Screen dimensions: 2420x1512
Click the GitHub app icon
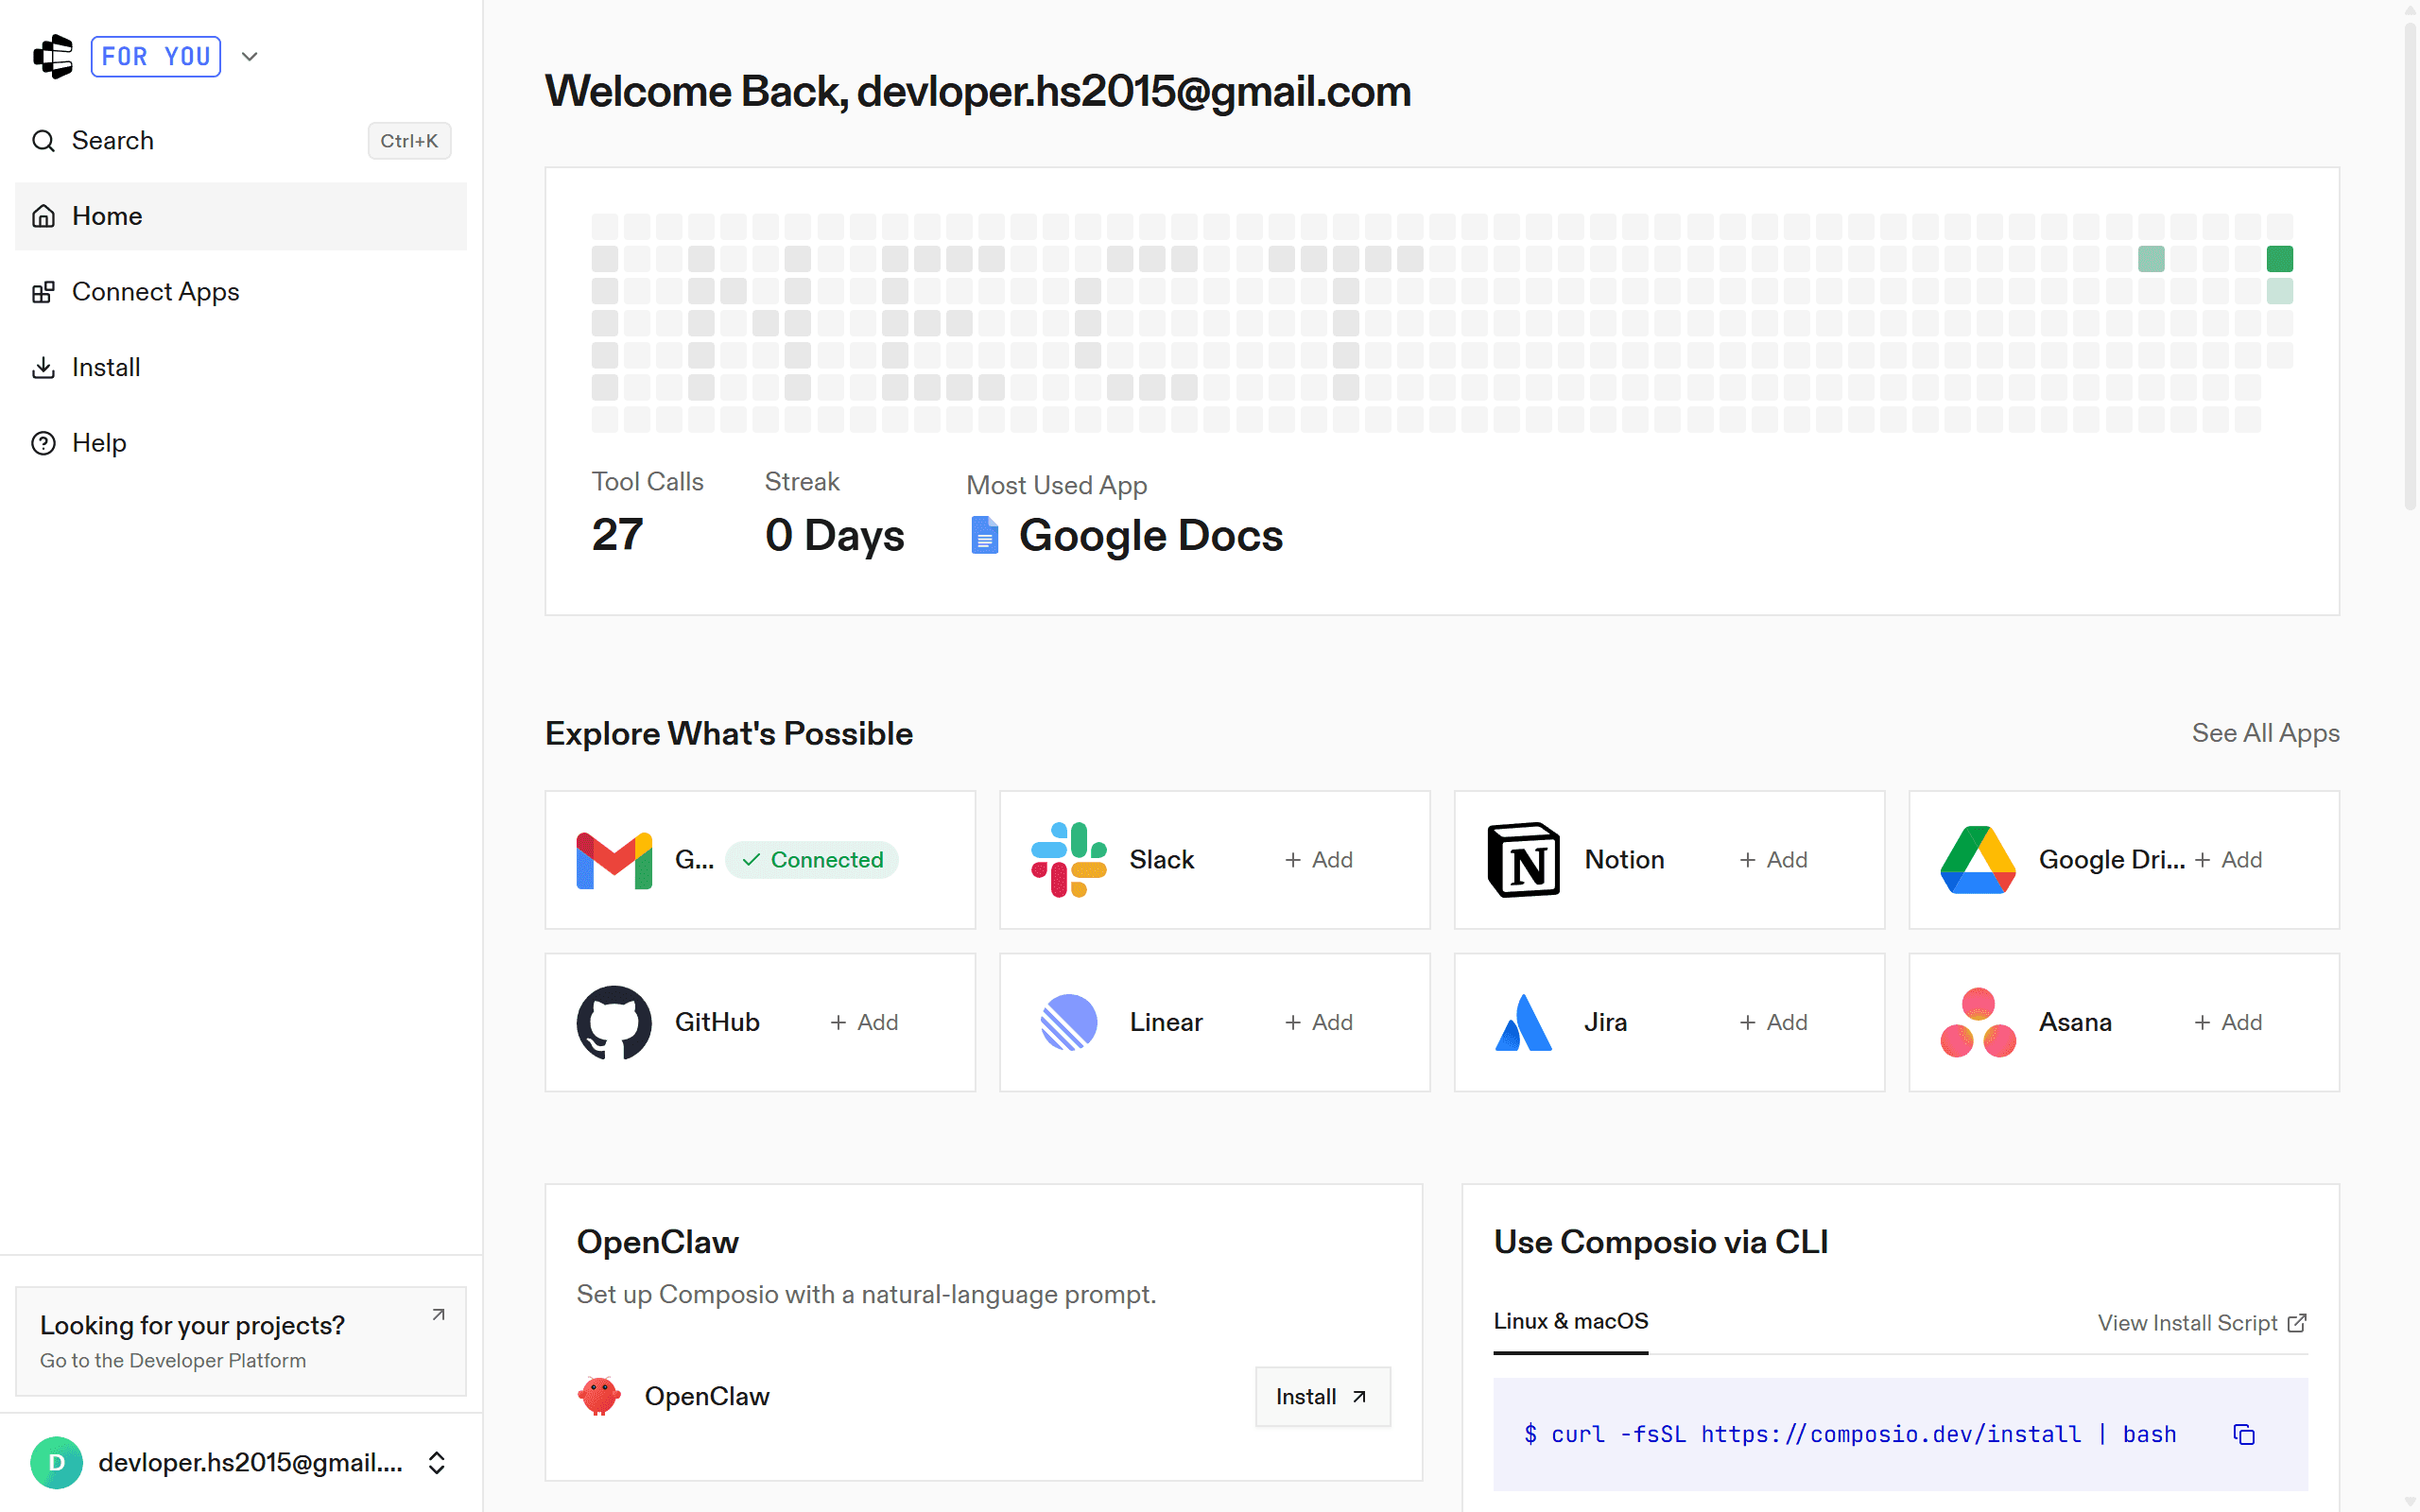[614, 1022]
